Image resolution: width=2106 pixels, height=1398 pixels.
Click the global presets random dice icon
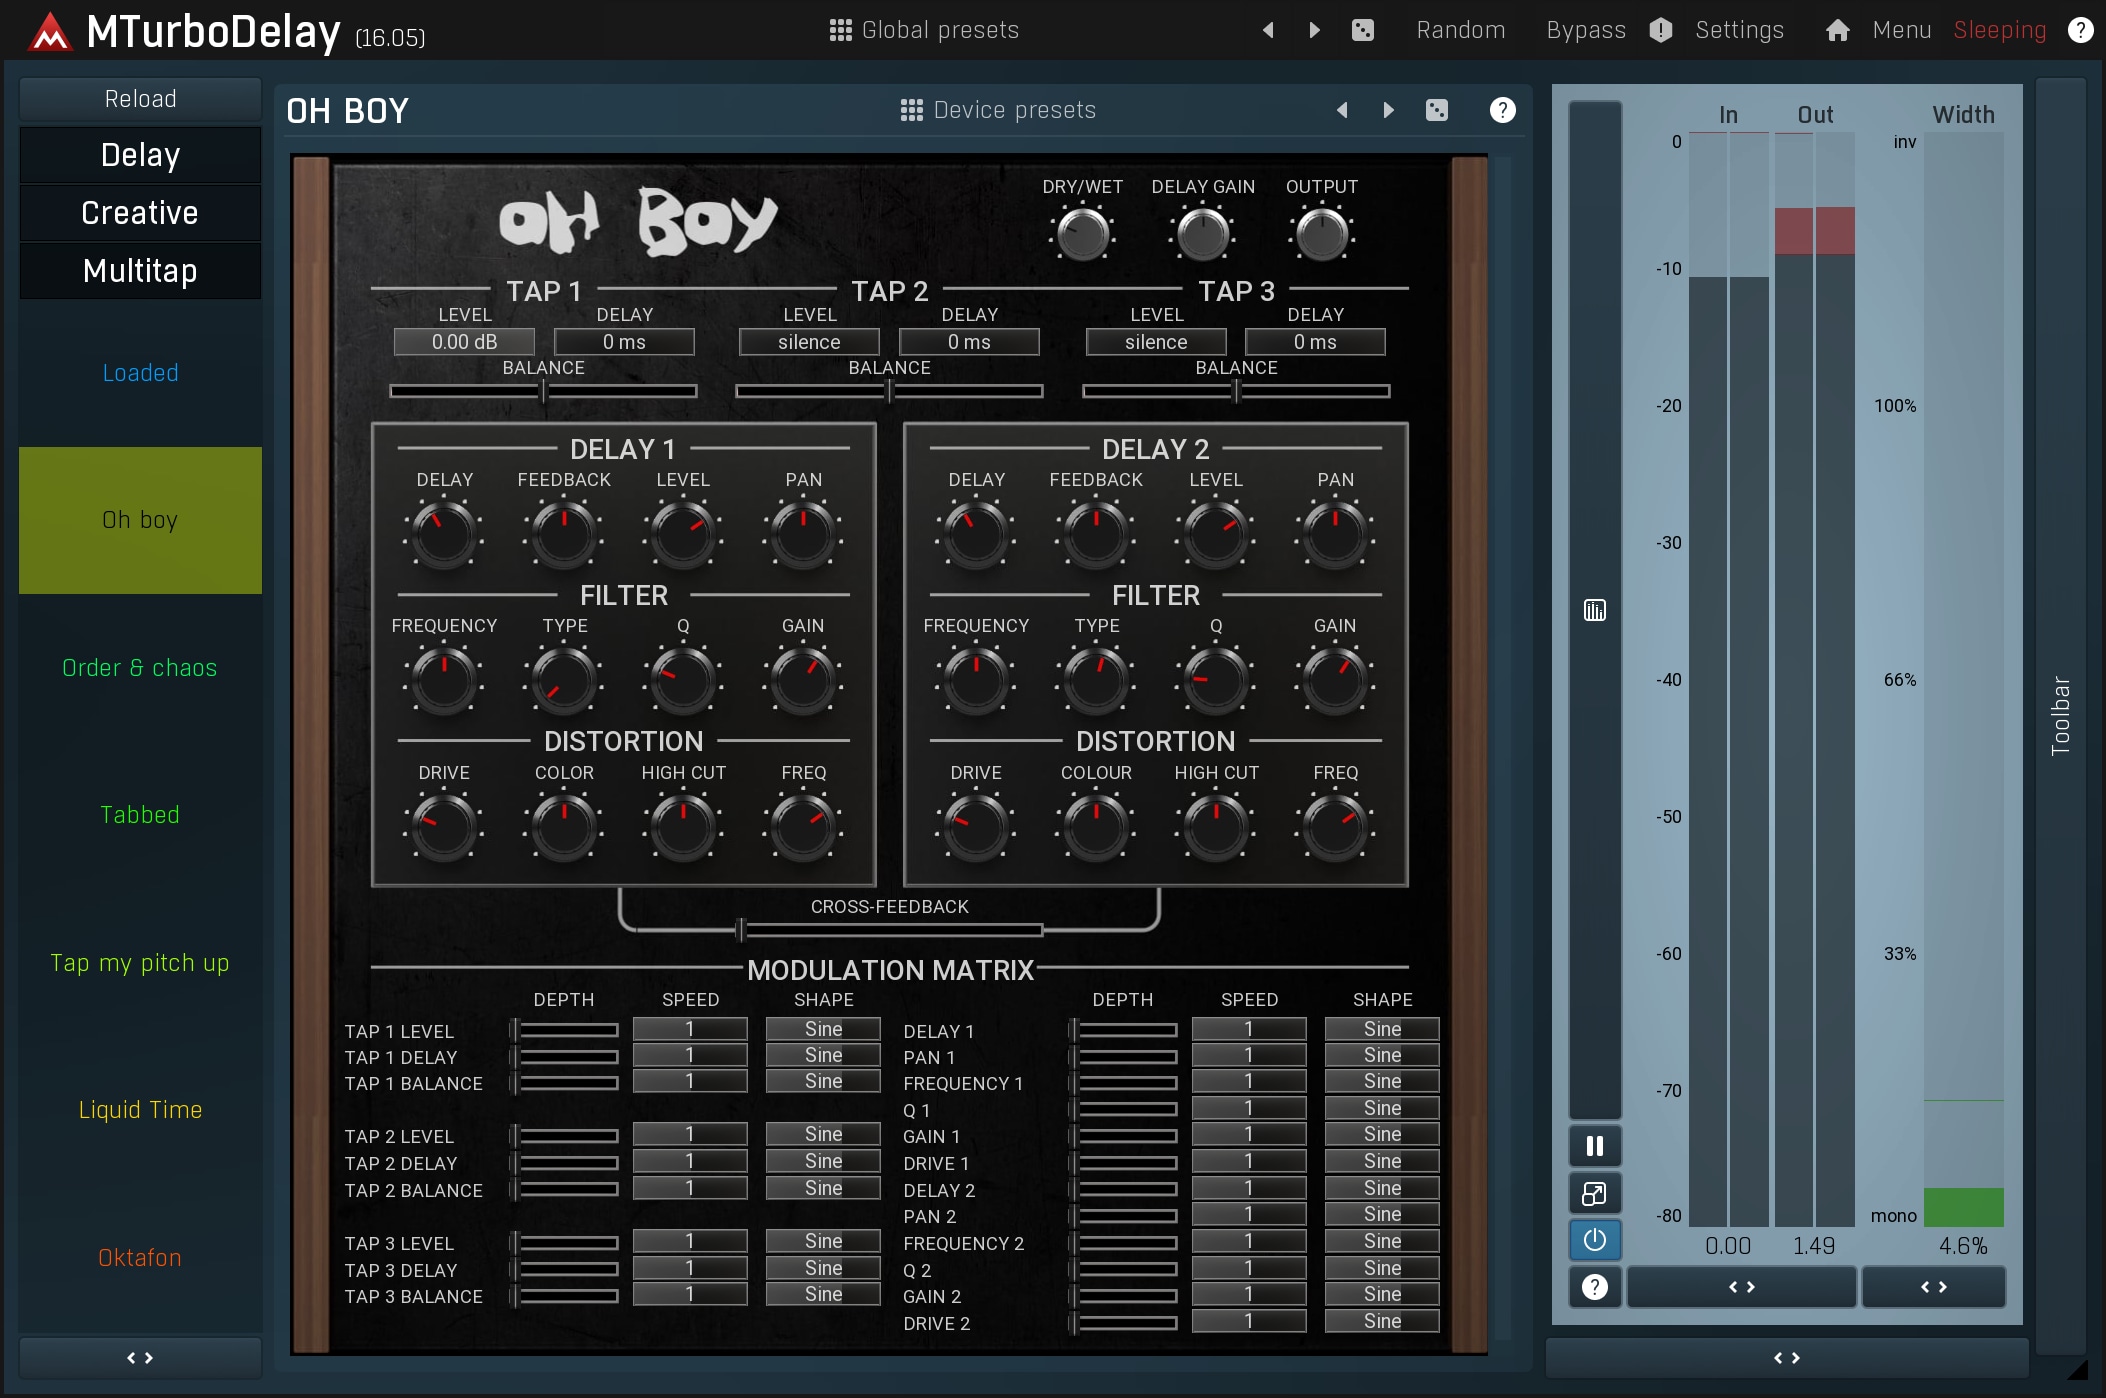[x=1362, y=30]
